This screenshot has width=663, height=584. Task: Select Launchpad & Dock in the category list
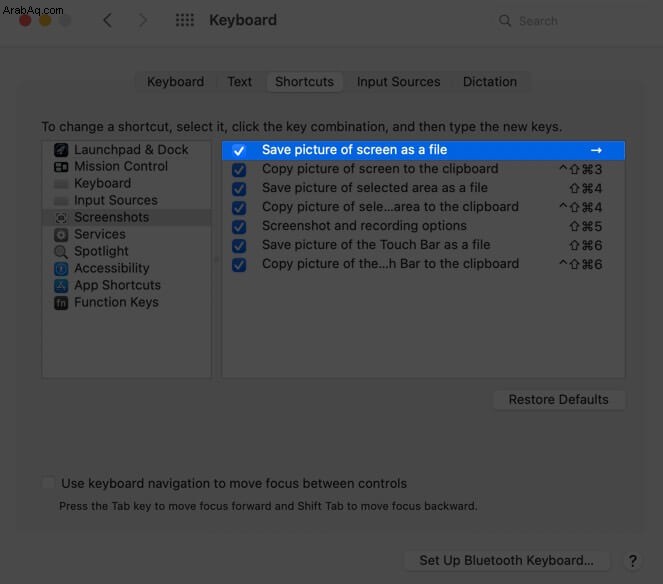tap(127, 150)
